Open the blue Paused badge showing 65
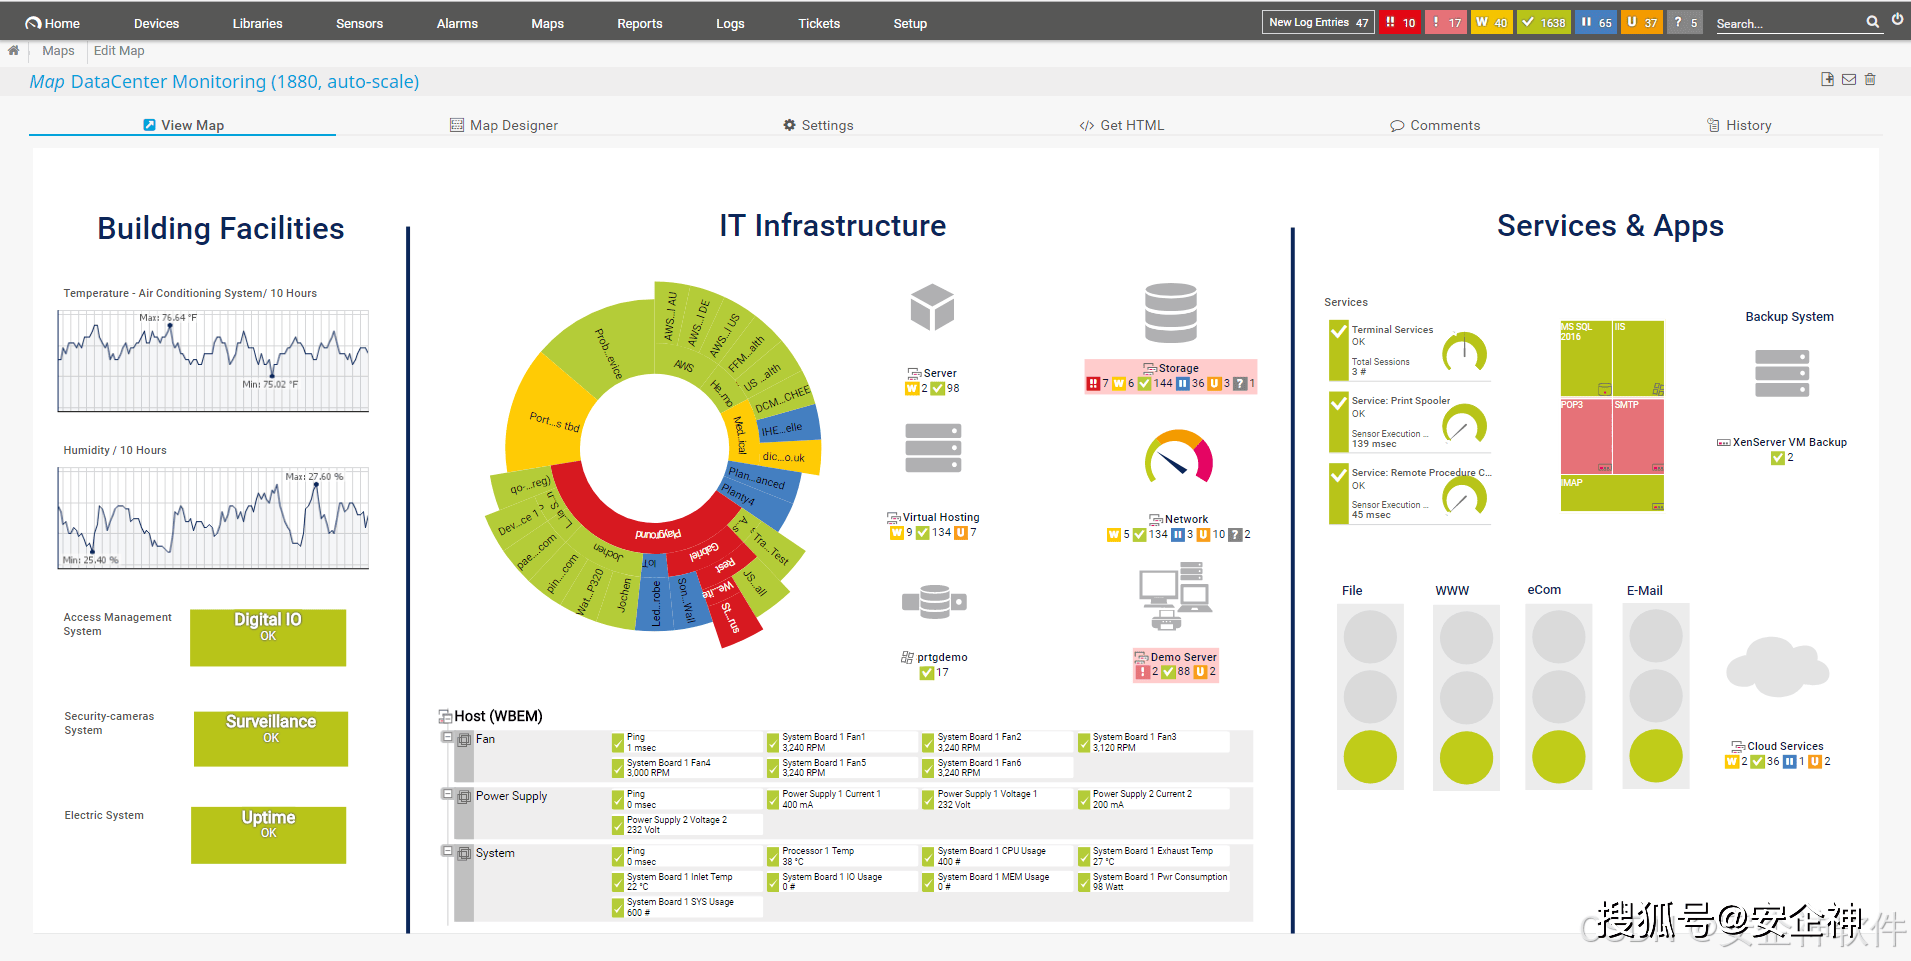 point(1595,22)
